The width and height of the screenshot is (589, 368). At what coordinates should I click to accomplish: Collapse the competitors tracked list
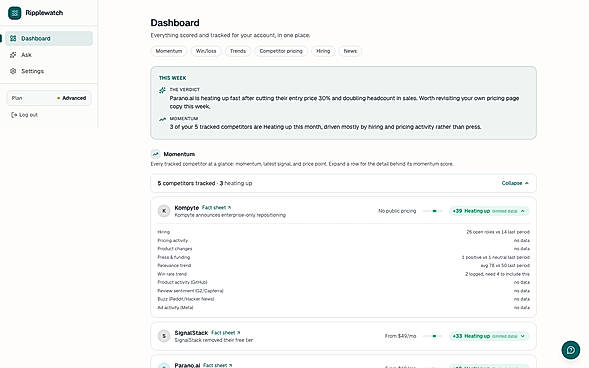point(515,183)
